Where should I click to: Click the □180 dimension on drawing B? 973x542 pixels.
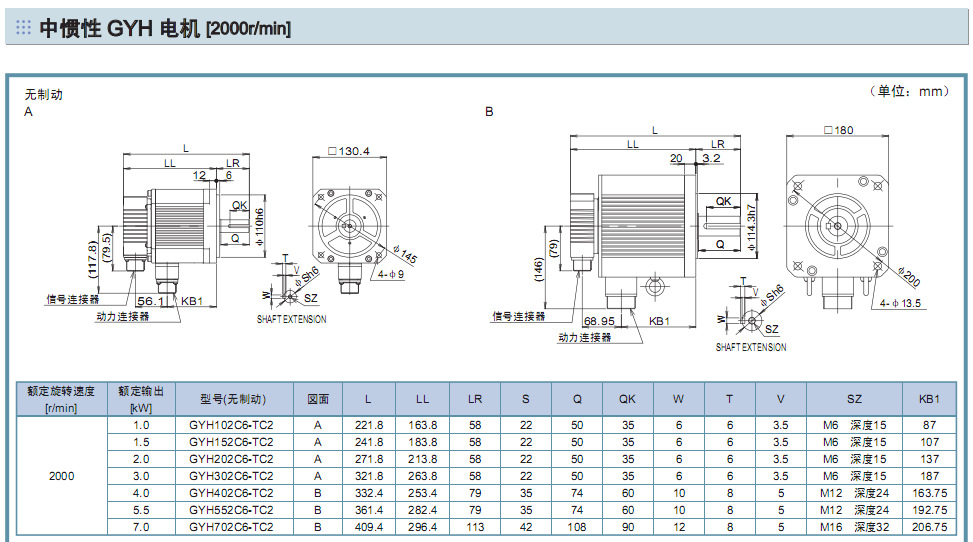pyautogui.click(x=838, y=130)
